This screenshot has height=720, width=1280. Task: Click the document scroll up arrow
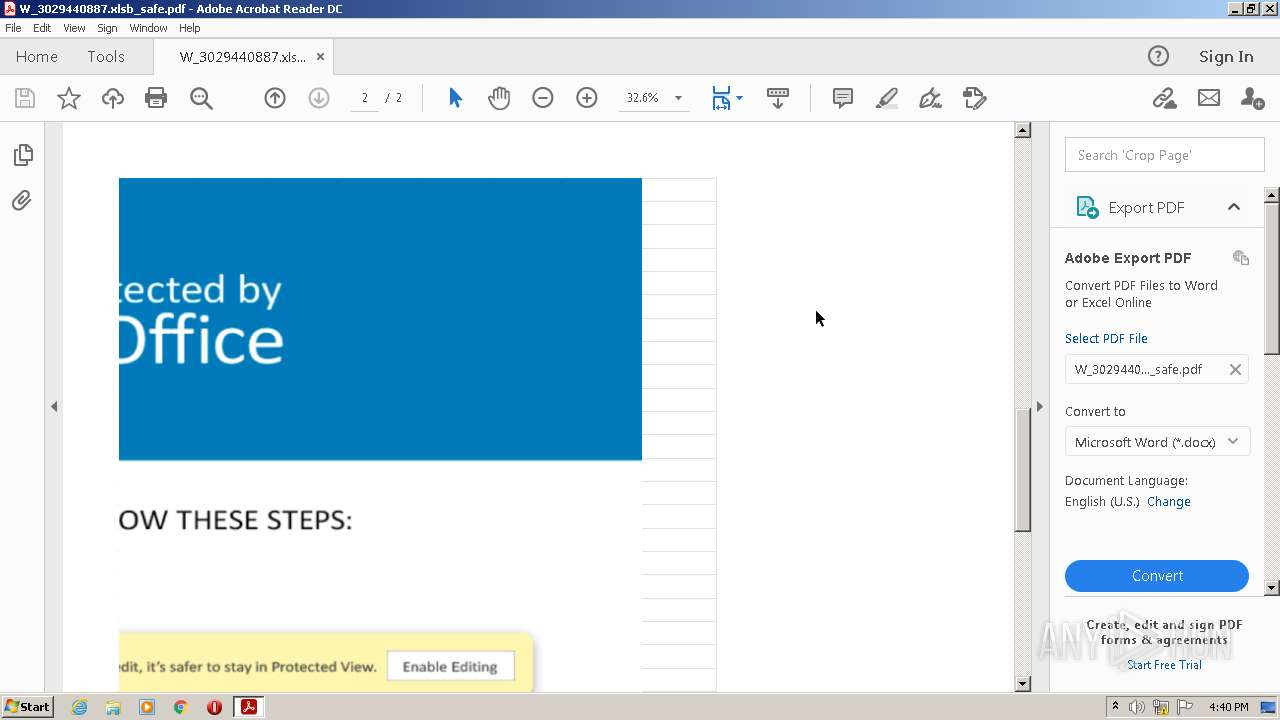1022,130
